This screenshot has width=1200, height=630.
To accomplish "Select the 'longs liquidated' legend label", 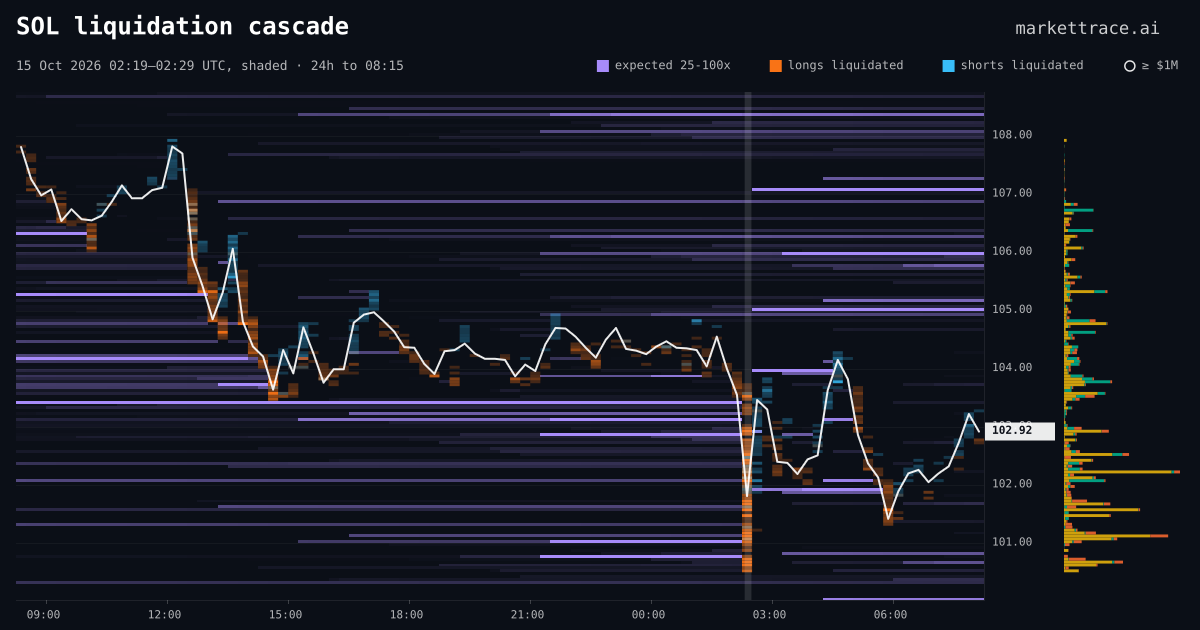I will point(845,65).
